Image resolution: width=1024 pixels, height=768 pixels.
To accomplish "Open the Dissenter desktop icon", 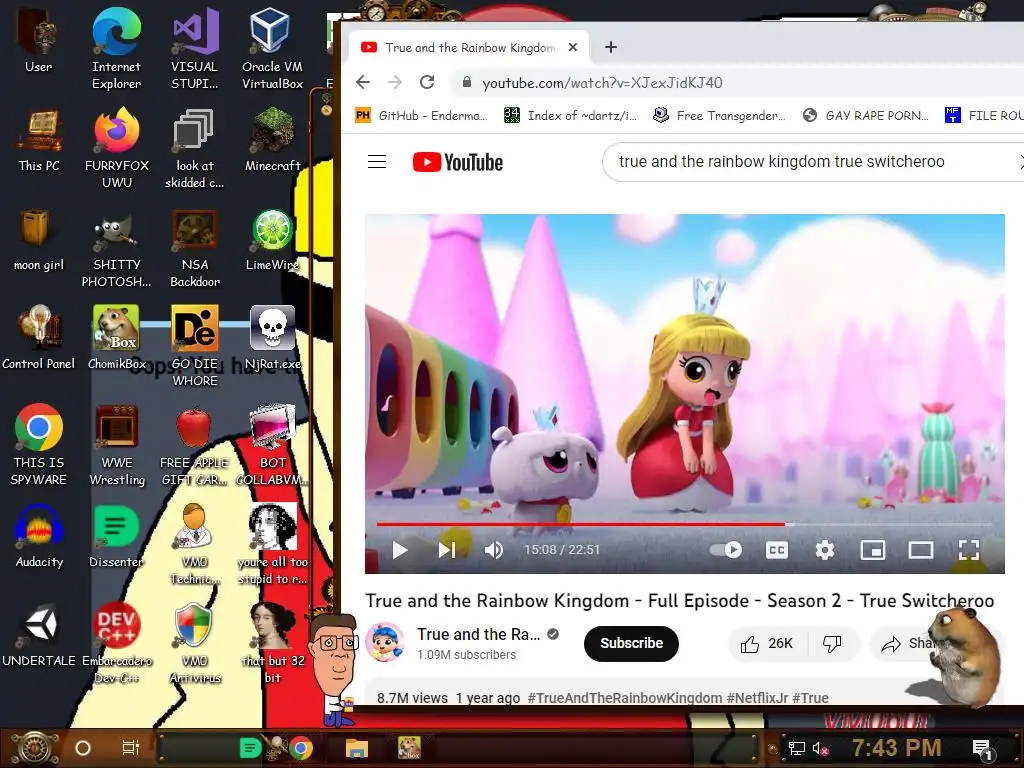I will pos(117,537).
